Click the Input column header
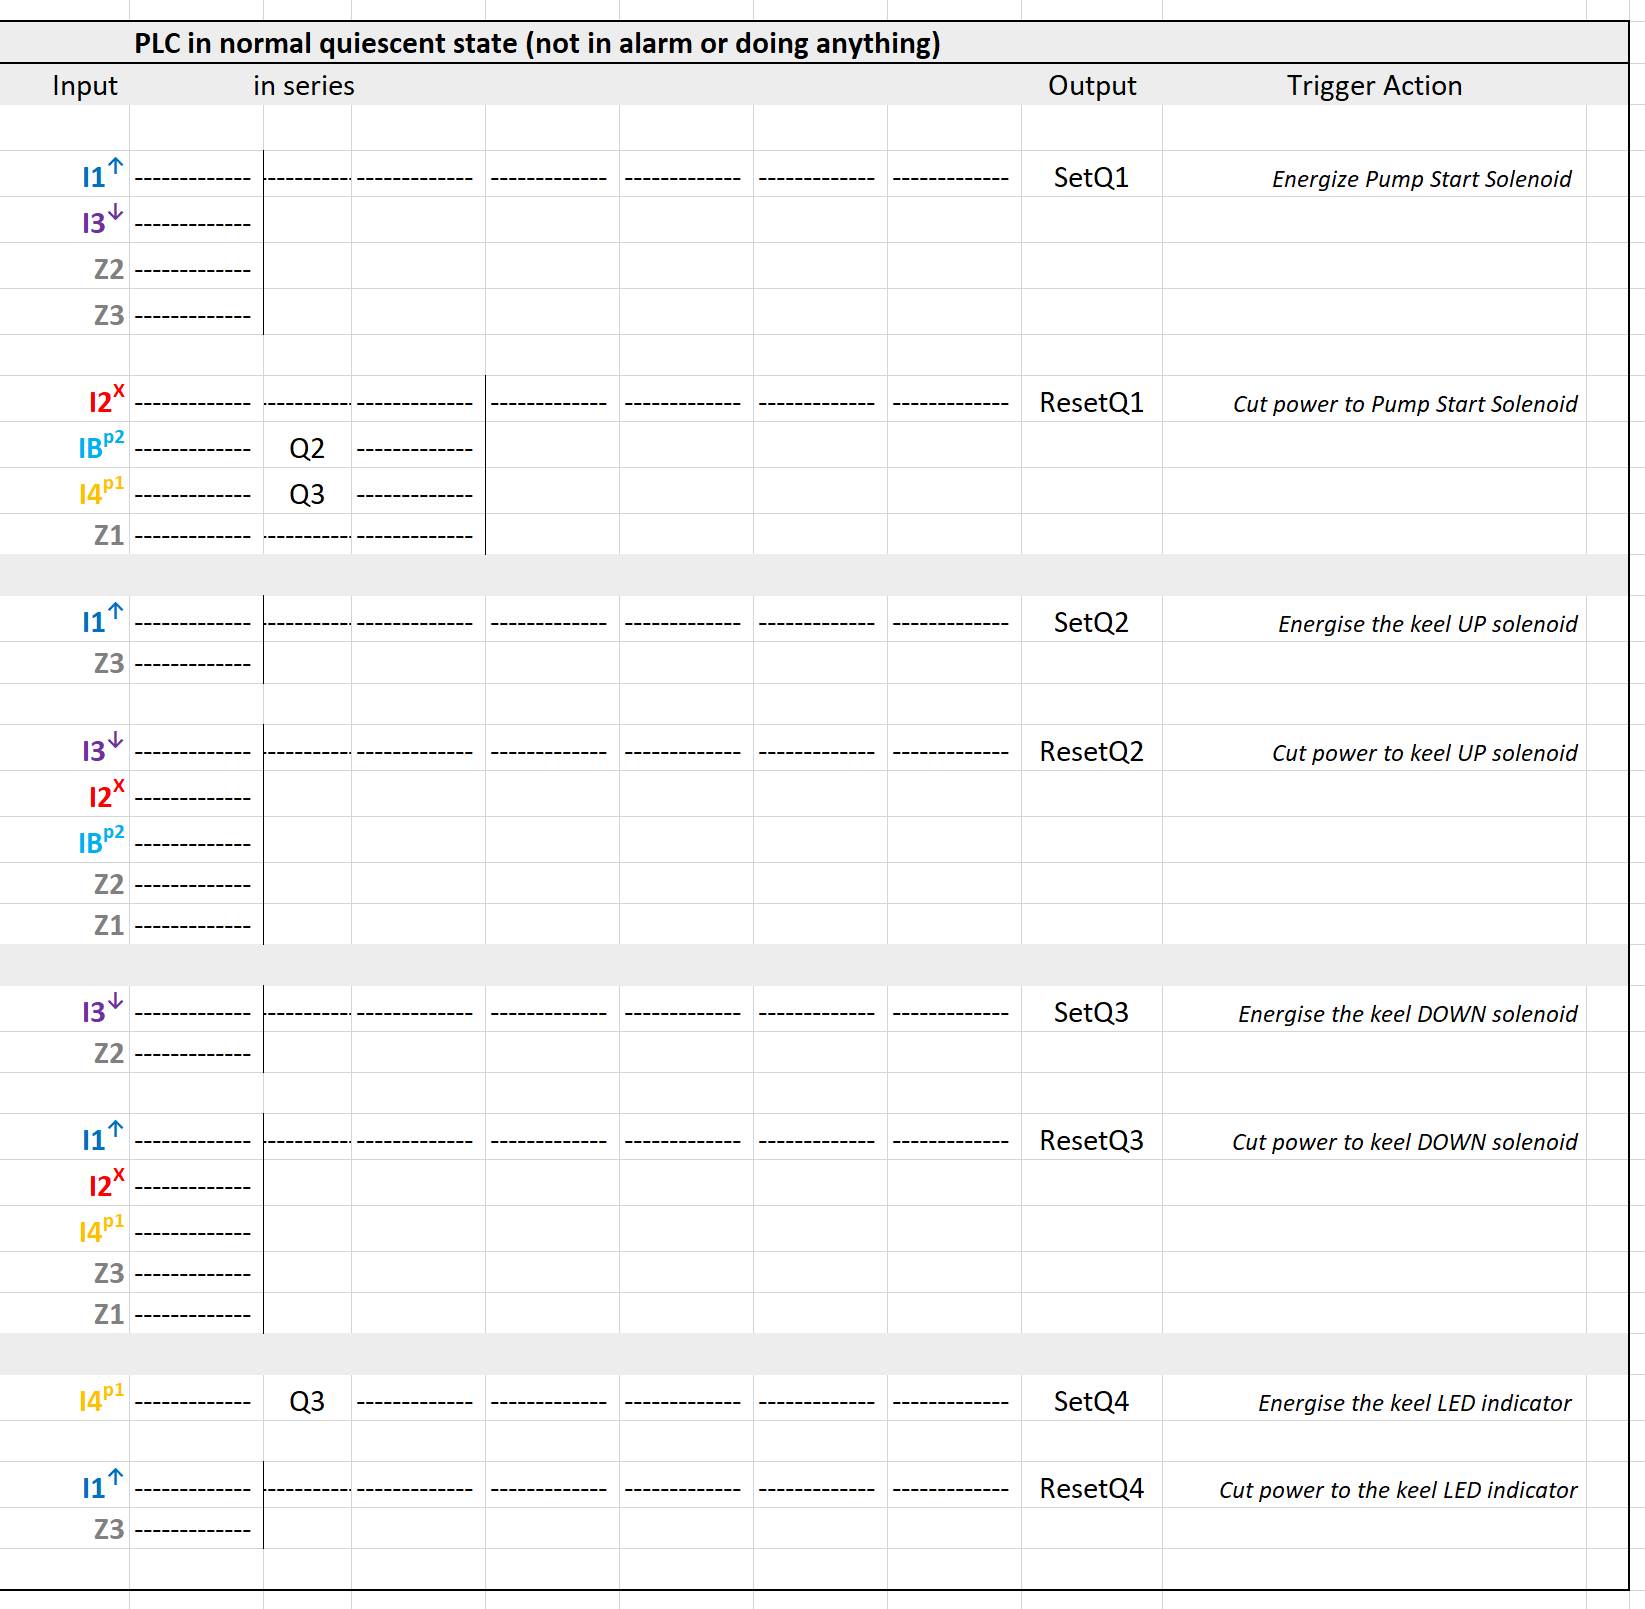1645x1609 pixels. (85, 86)
